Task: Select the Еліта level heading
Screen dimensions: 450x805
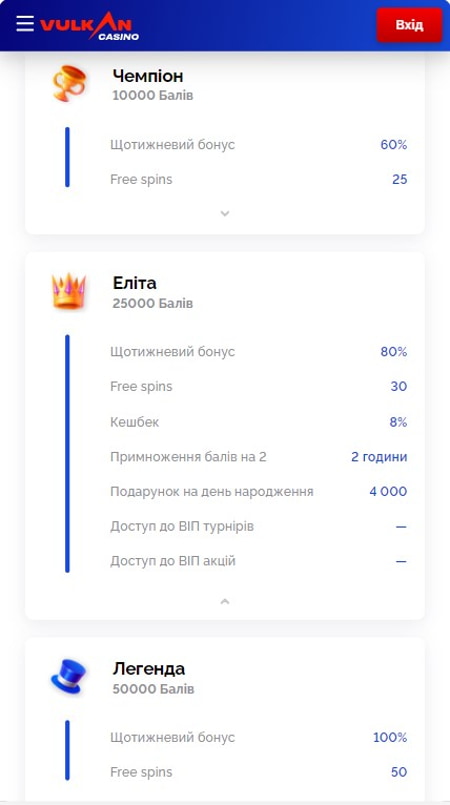Action: pos(134,283)
